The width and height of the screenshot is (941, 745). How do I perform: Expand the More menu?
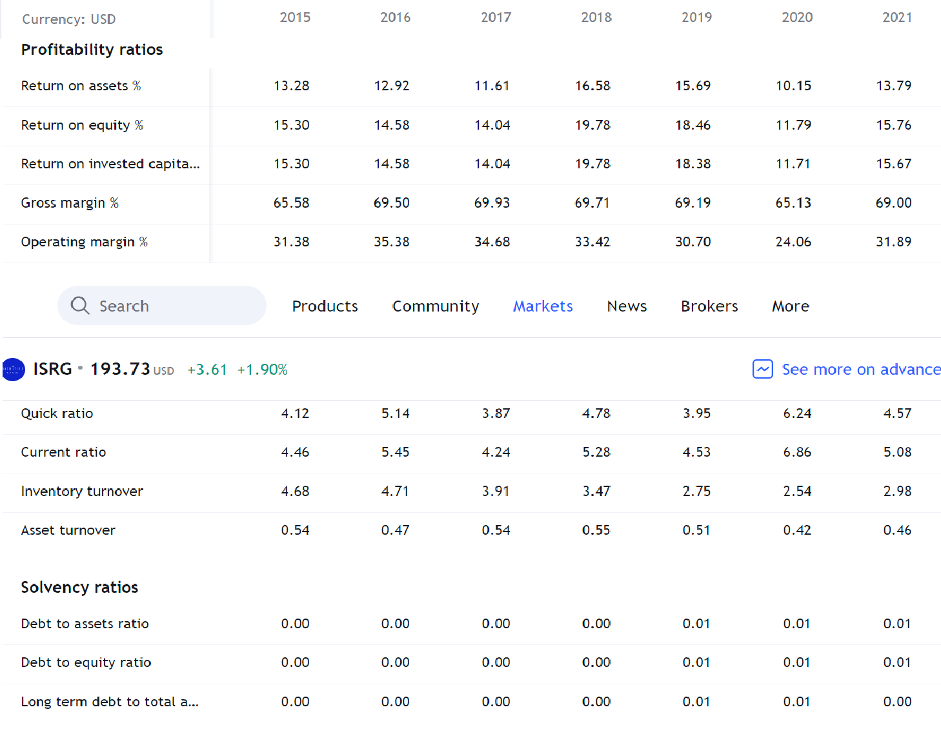coord(790,306)
